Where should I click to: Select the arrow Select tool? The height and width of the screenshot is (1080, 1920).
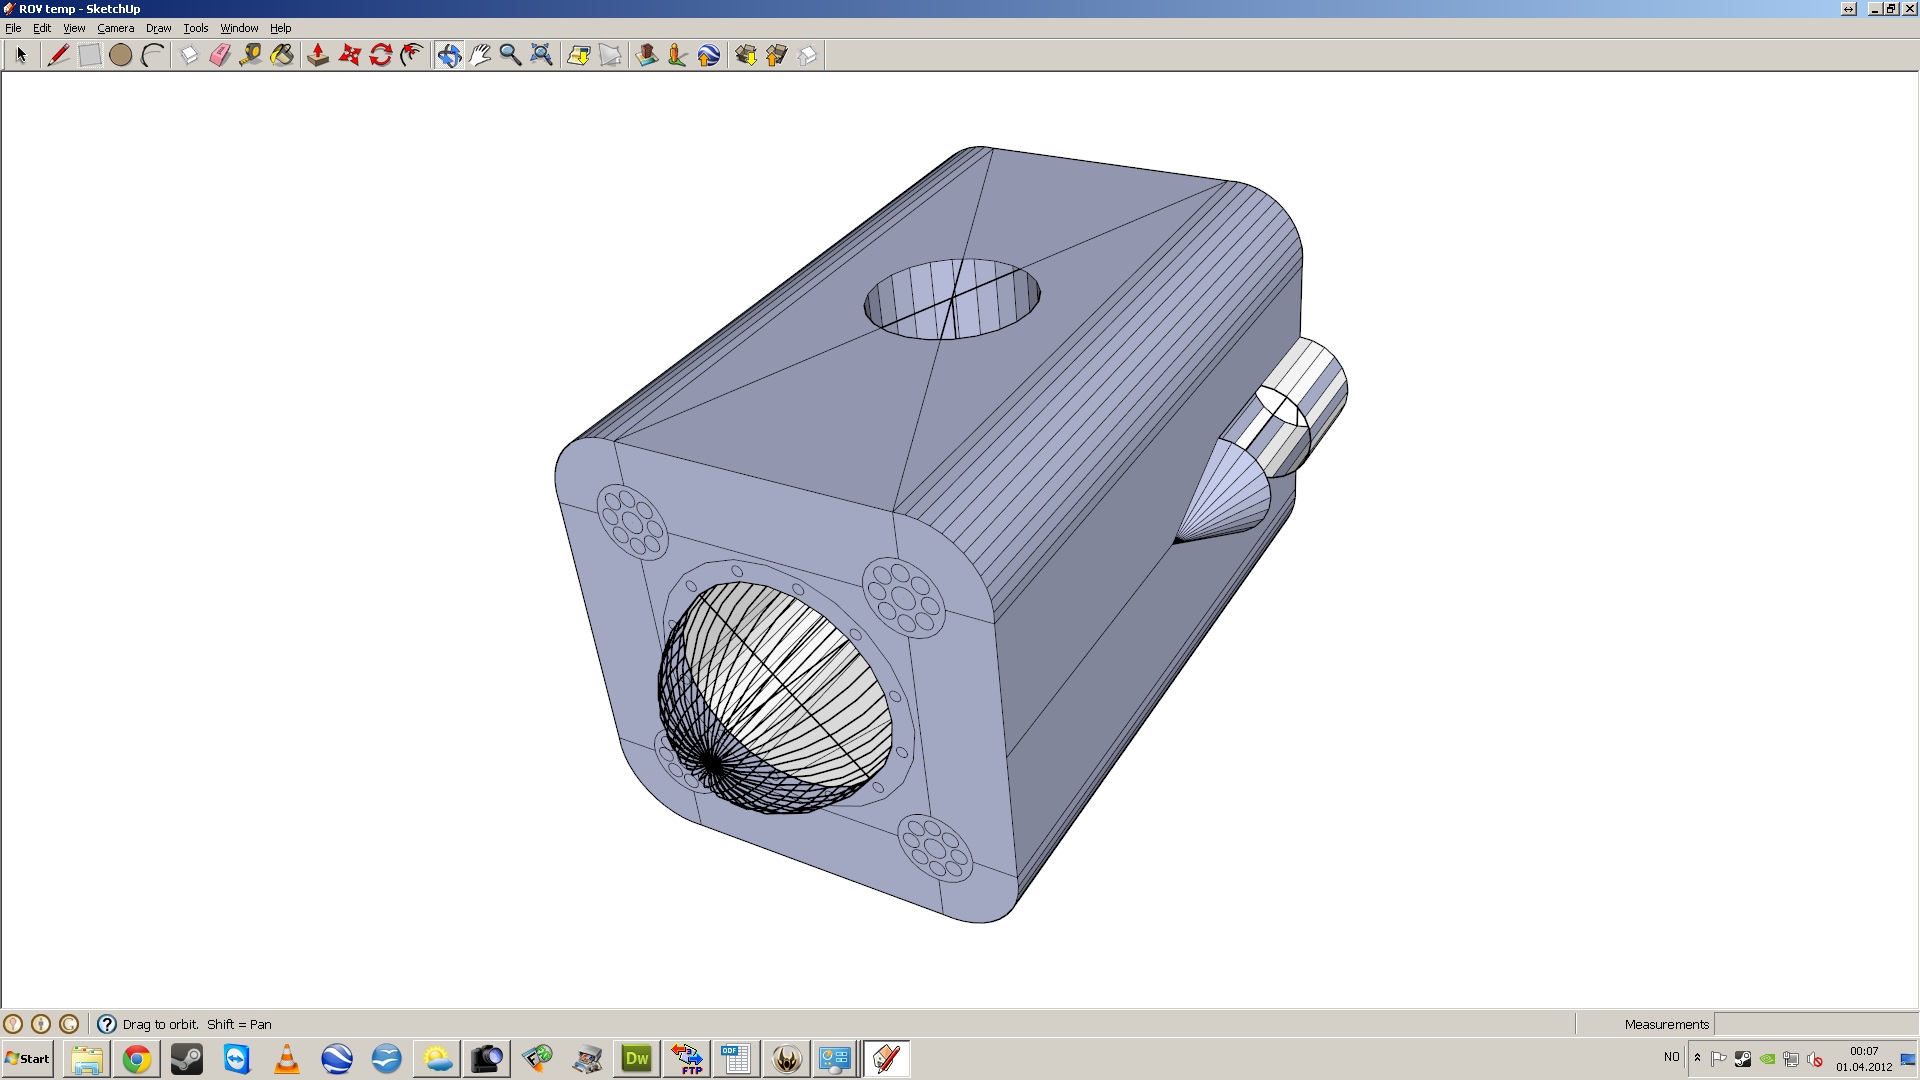pyautogui.click(x=21, y=55)
